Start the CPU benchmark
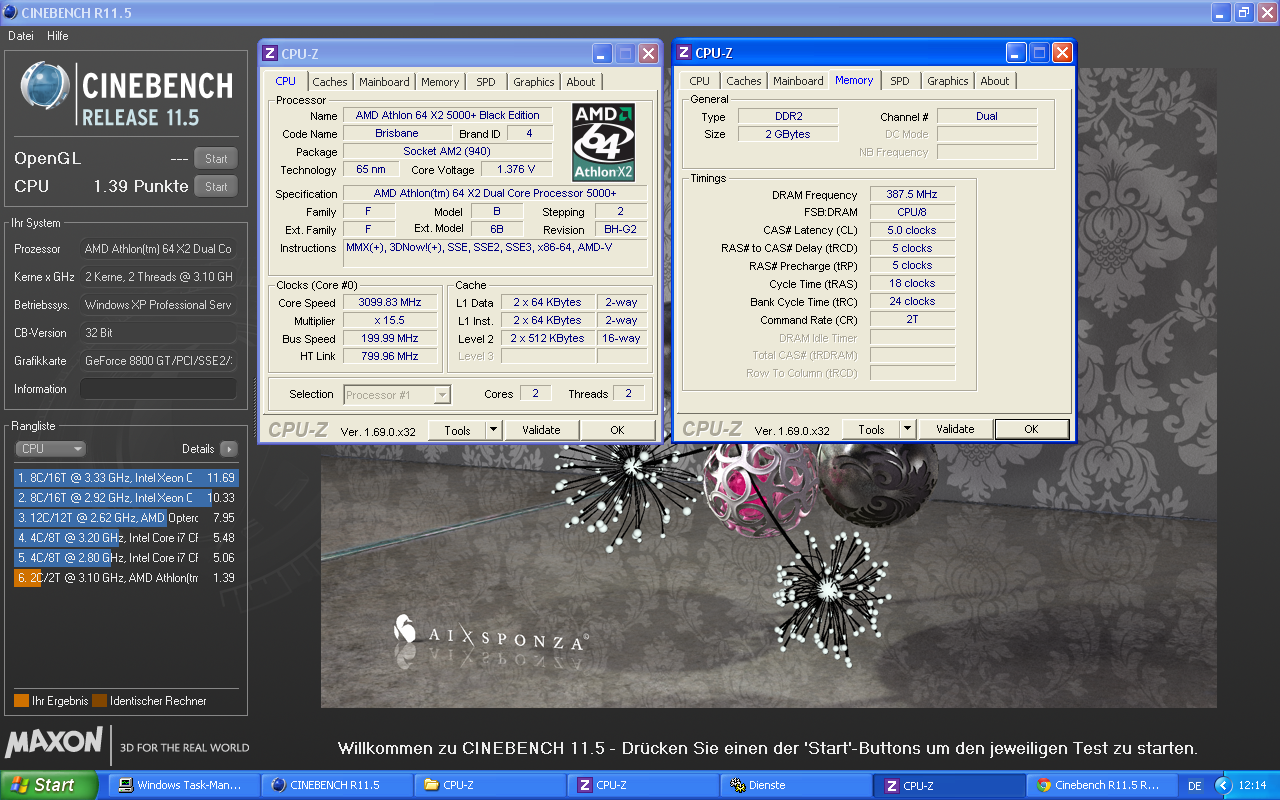Image resolution: width=1280 pixels, height=800 pixels. pyautogui.click(x=216, y=186)
